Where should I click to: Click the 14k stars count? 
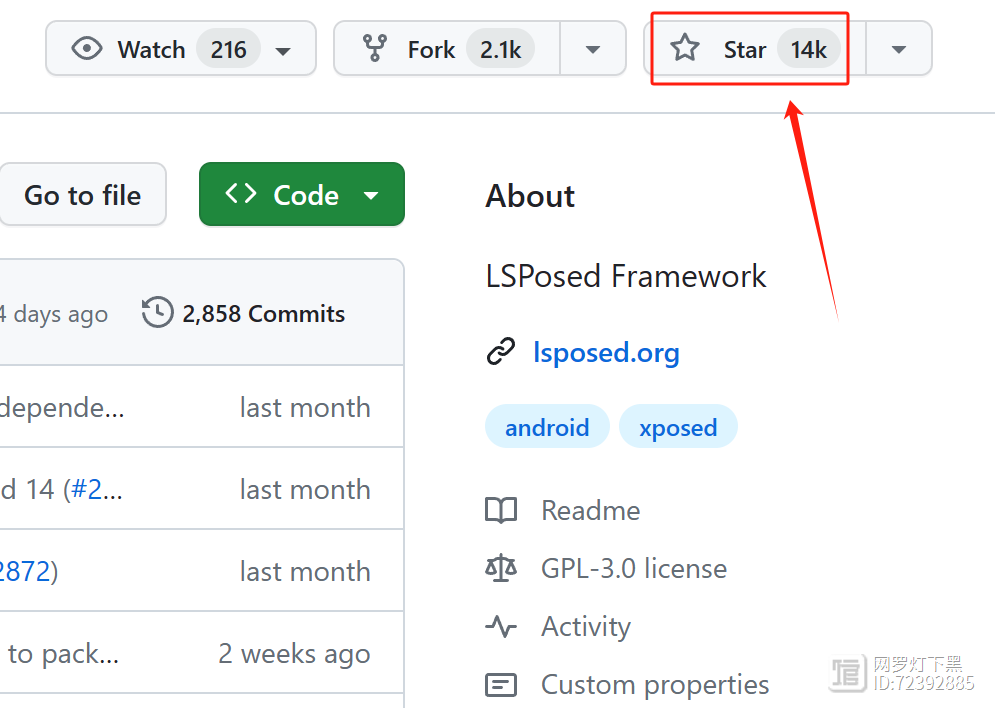[x=808, y=49]
